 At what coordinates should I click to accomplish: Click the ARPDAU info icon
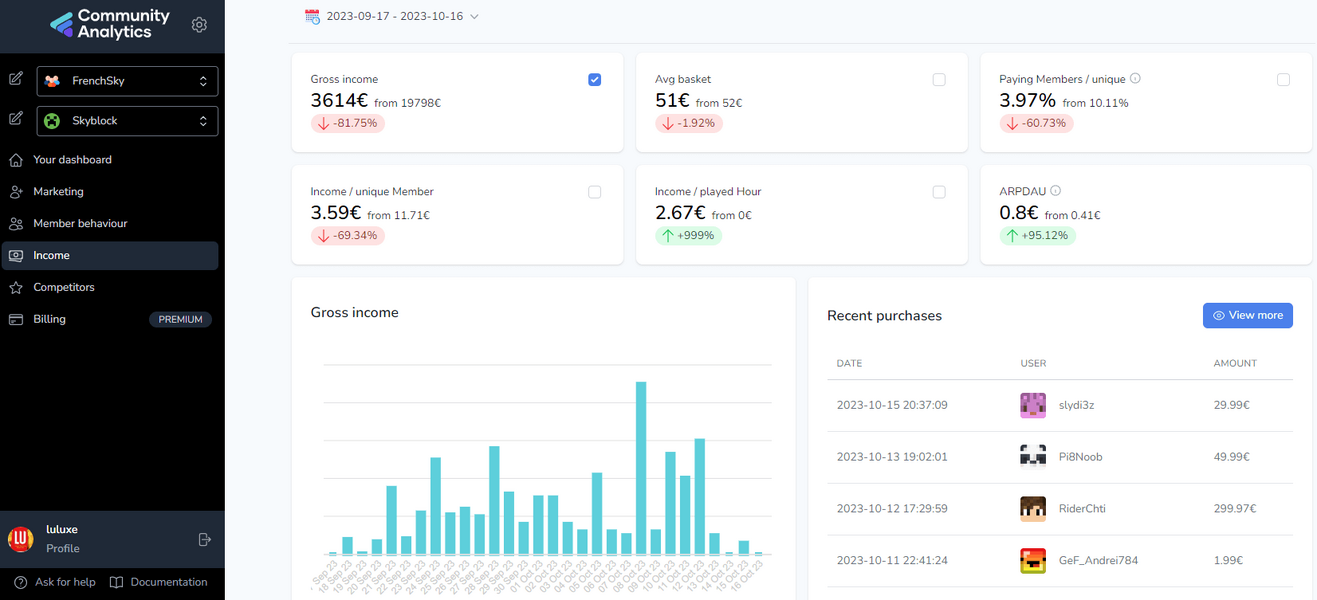coord(1055,191)
